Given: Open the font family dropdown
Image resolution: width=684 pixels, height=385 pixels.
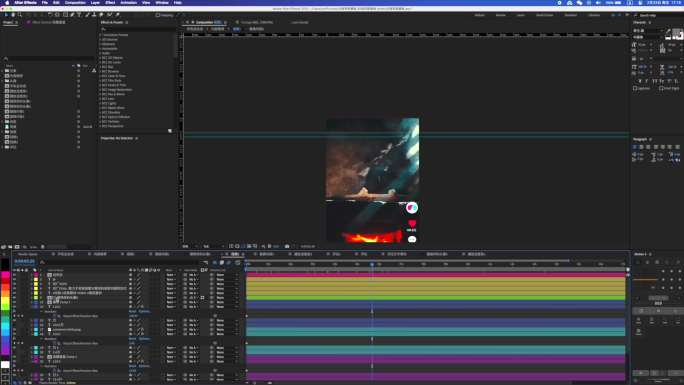Looking at the screenshot, I should click(x=648, y=31).
